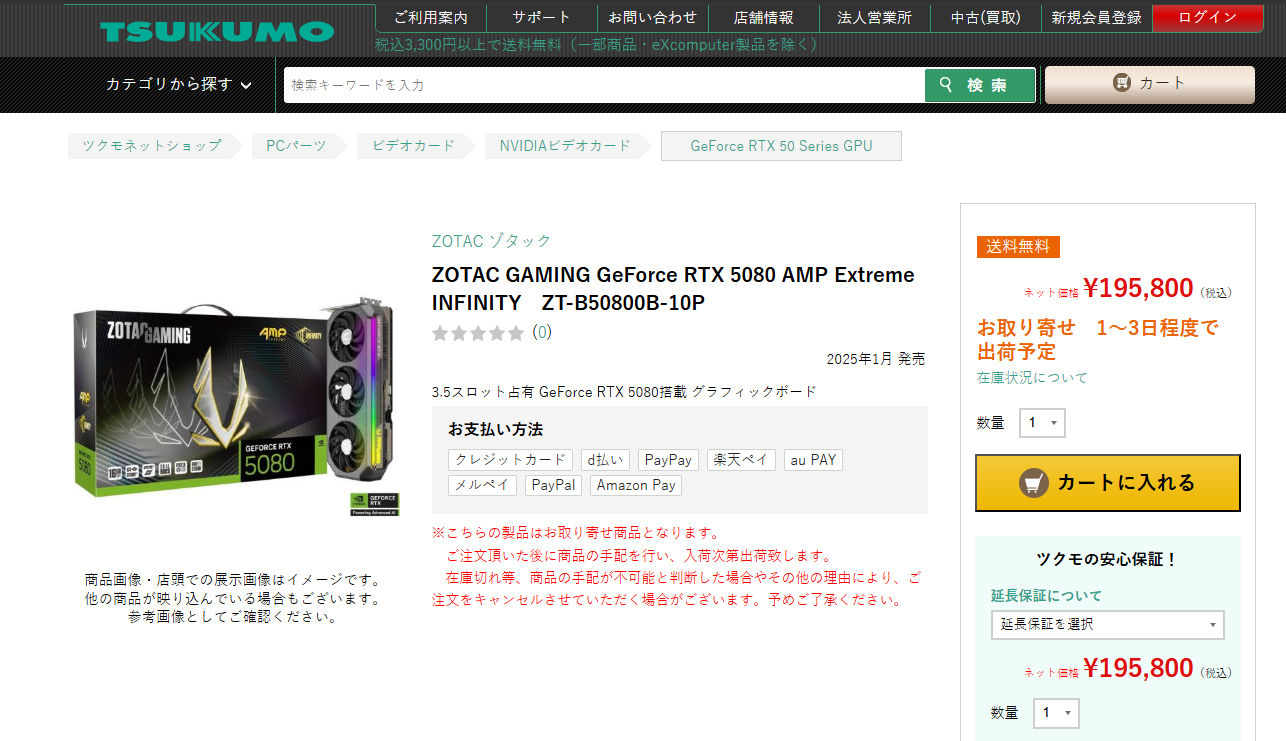Open 法人営業所 menu item
Screen dimensions: 1286x741
pyautogui.click(x=875, y=18)
